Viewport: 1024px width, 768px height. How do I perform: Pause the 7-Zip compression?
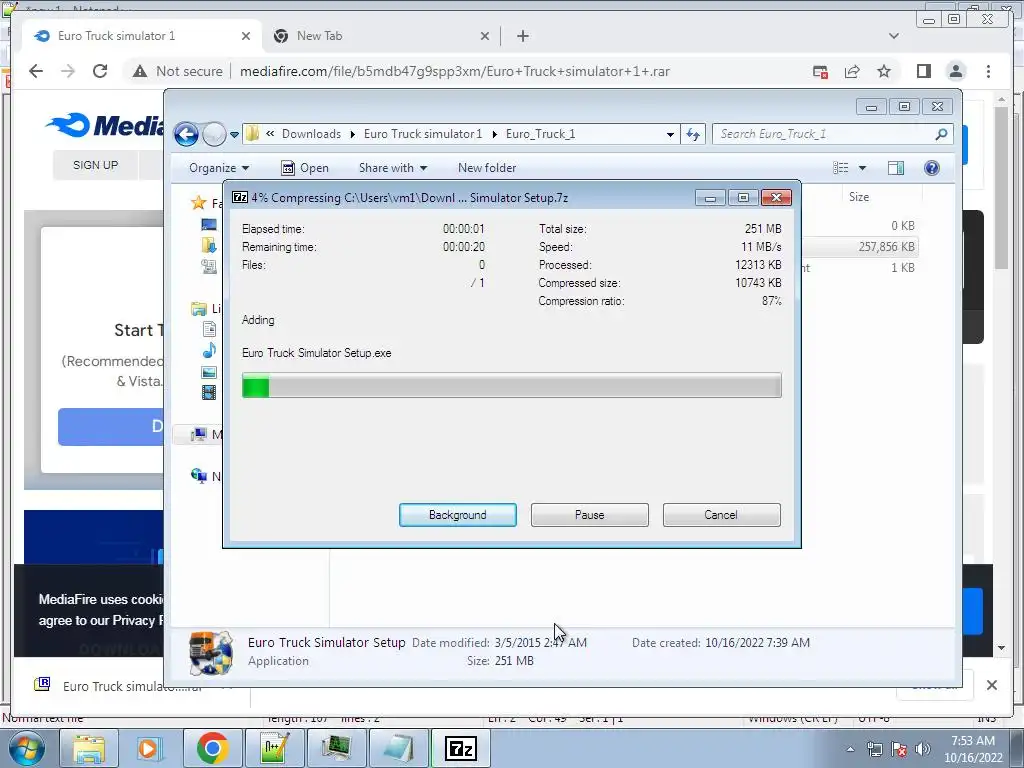[589, 515]
